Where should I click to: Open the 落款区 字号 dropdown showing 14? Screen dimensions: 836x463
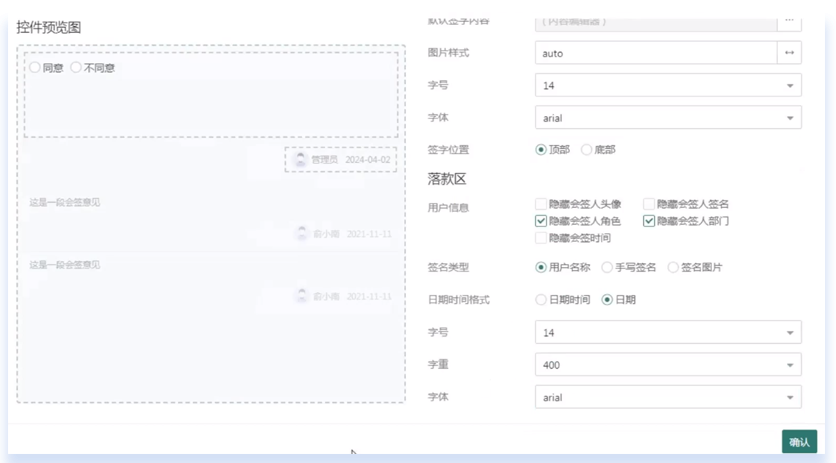pos(668,332)
